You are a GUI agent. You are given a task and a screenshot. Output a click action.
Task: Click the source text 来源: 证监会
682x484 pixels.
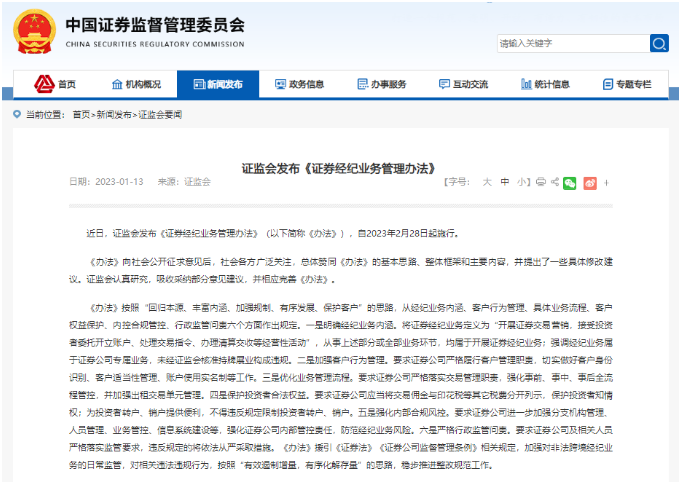click(184, 182)
